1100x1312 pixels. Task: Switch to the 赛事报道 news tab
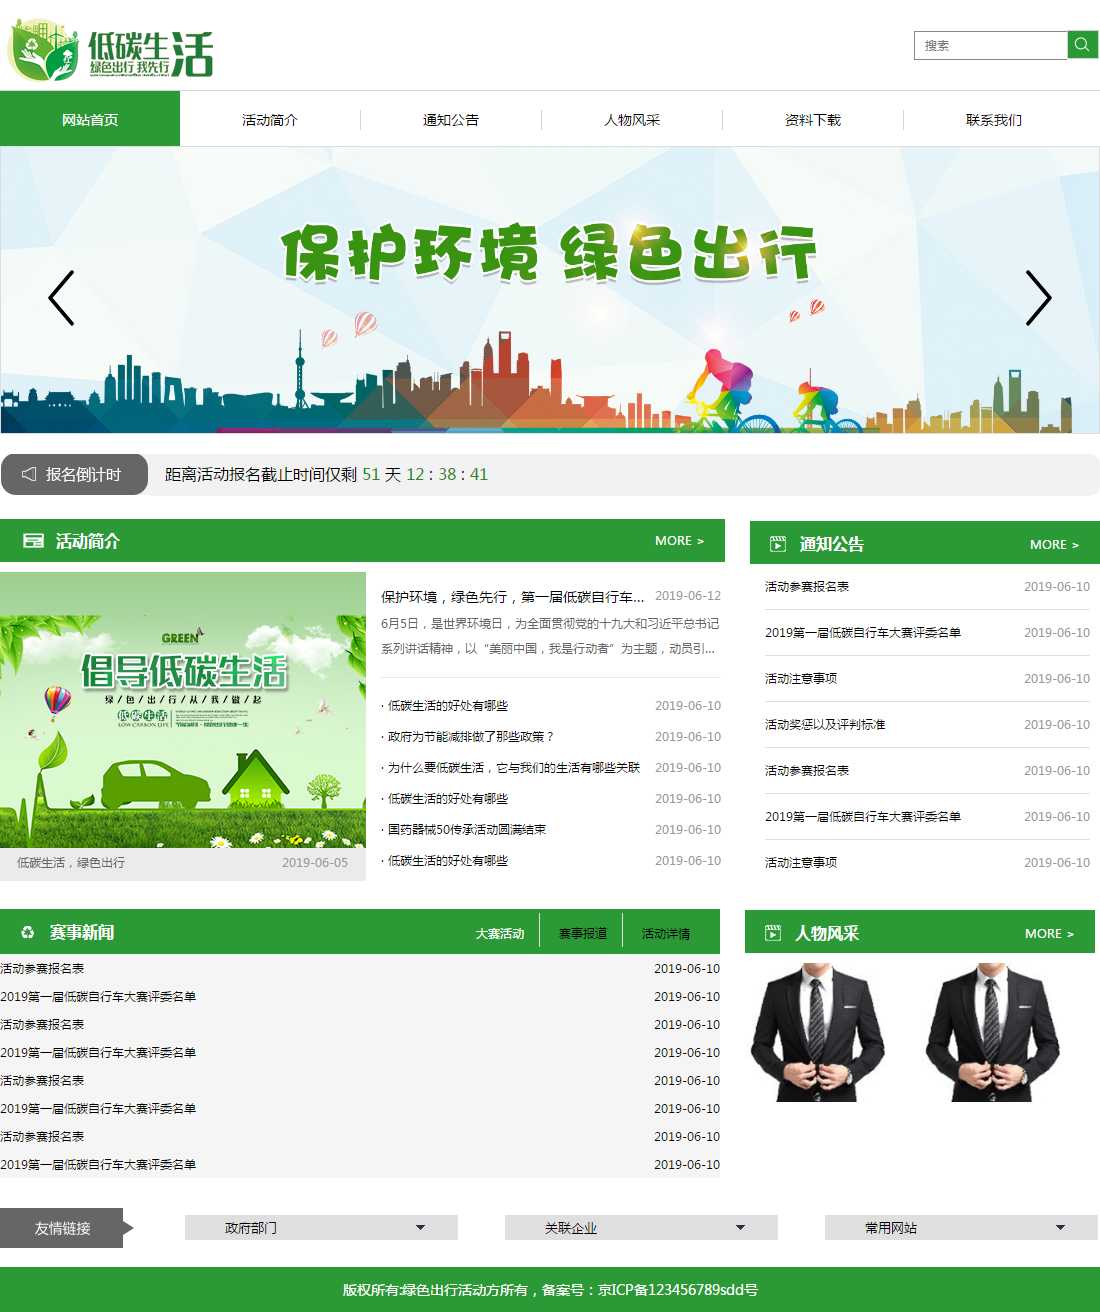click(x=582, y=933)
